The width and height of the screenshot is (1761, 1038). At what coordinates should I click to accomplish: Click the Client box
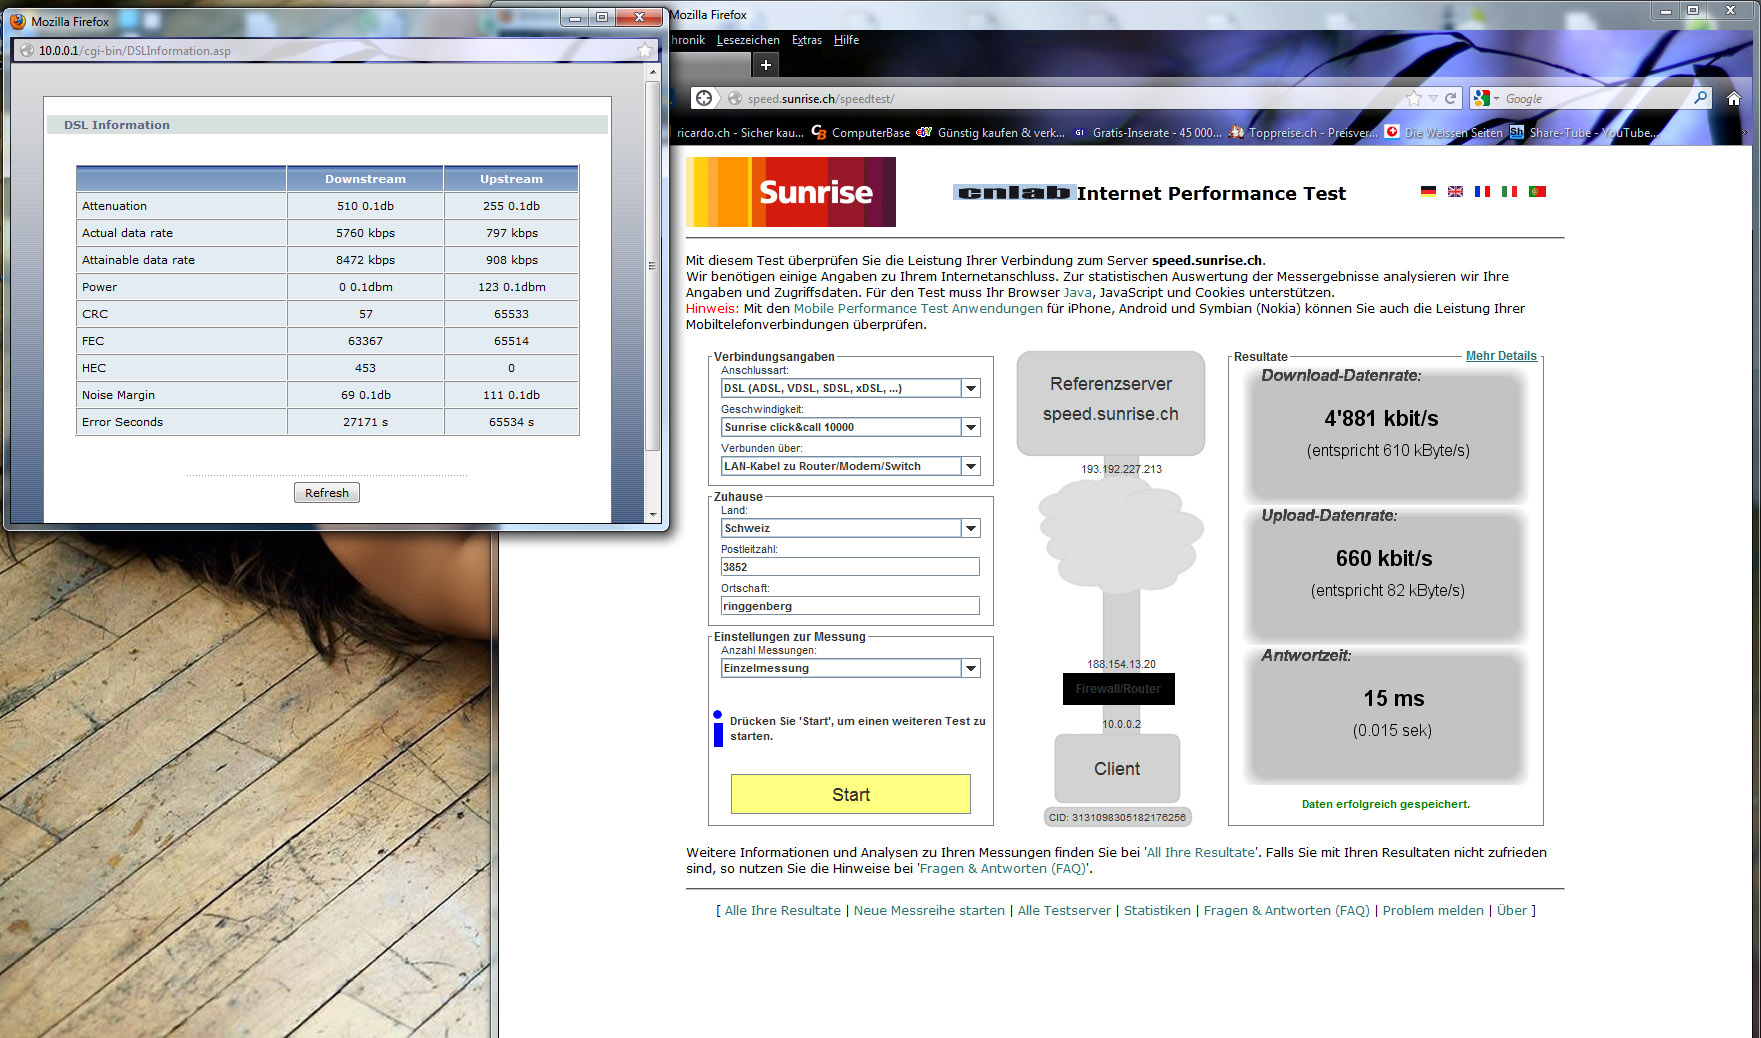[x=1117, y=769]
